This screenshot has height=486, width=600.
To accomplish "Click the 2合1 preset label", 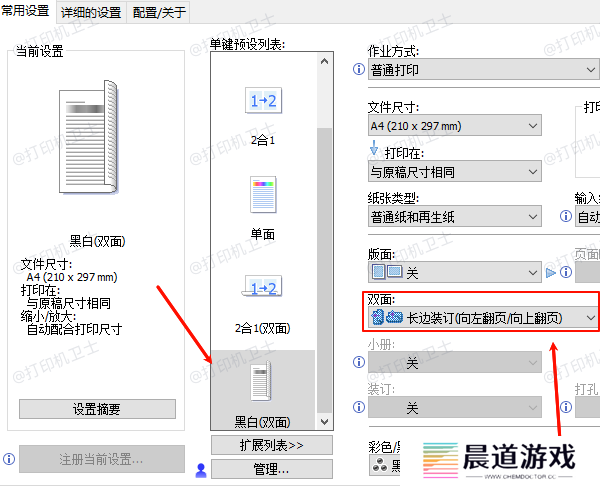I will coord(263,140).
